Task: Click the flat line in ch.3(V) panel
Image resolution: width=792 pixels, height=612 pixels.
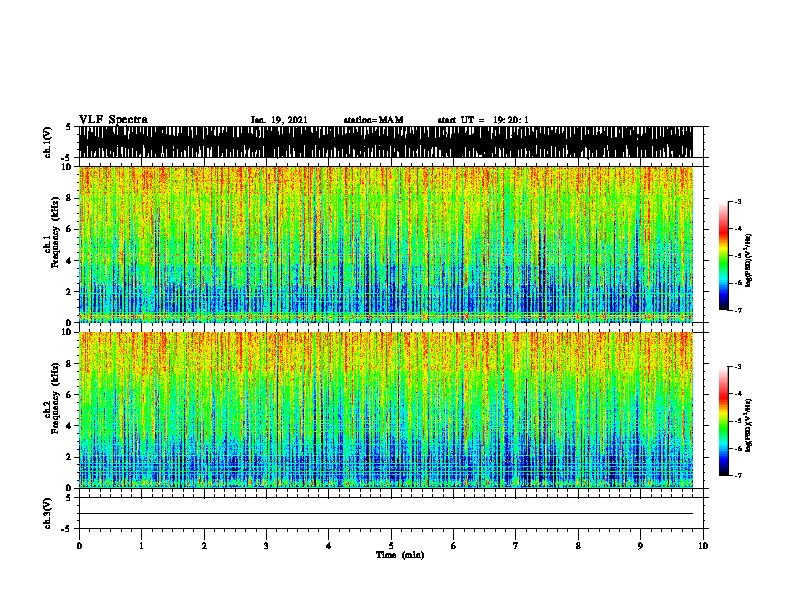Action: [386, 514]
